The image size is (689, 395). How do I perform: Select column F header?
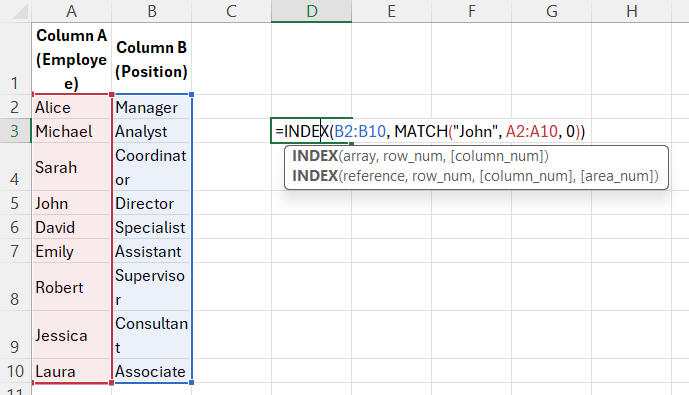(471, 11)
